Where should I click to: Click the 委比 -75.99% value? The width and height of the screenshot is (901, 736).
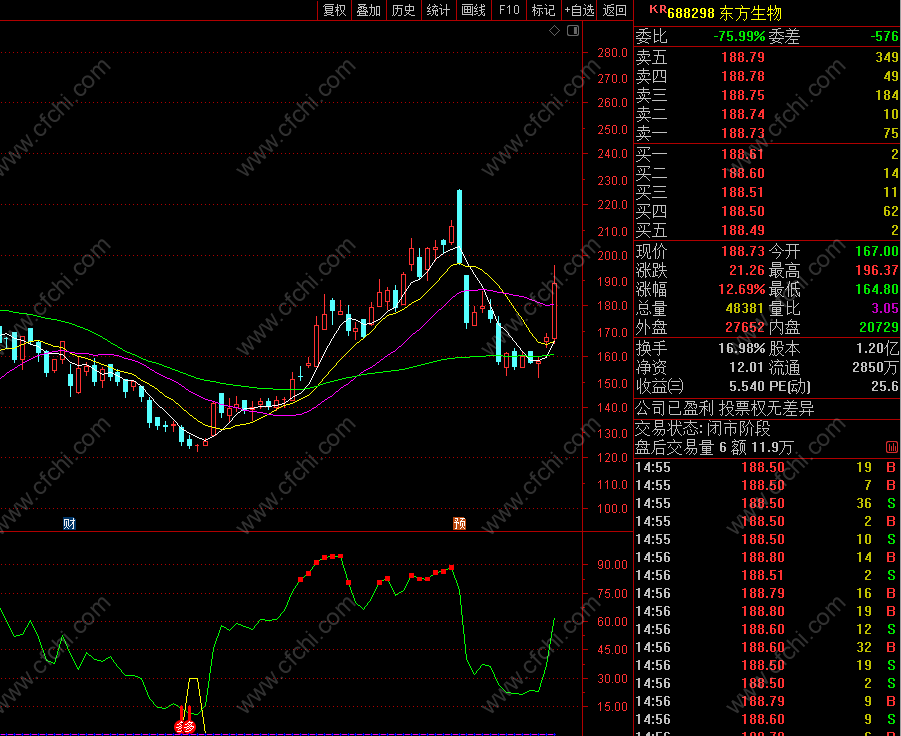[x=739, y=36]
